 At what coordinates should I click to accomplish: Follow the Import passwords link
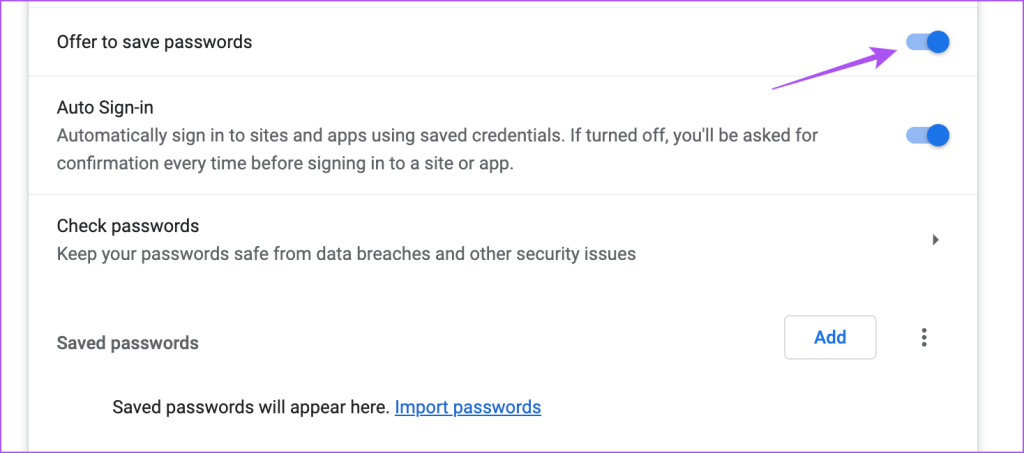pyautogui.click(x=468, y=407)
